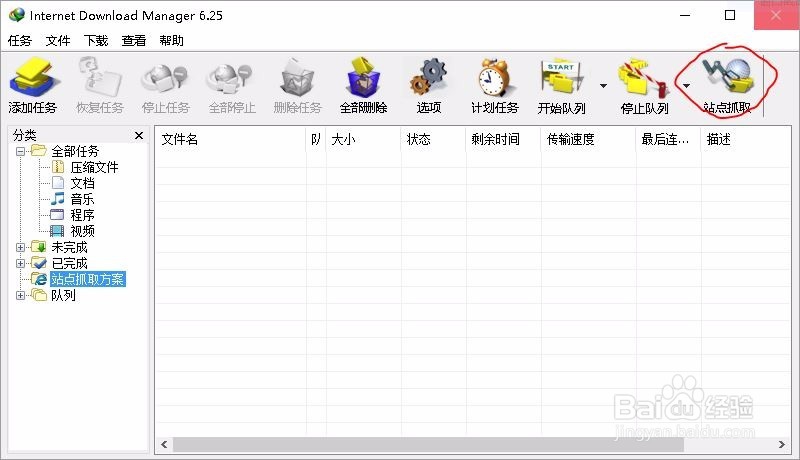Sort by 剩余时间 column header
Viewport: 800px width, 460px height.
coord(503,139)
